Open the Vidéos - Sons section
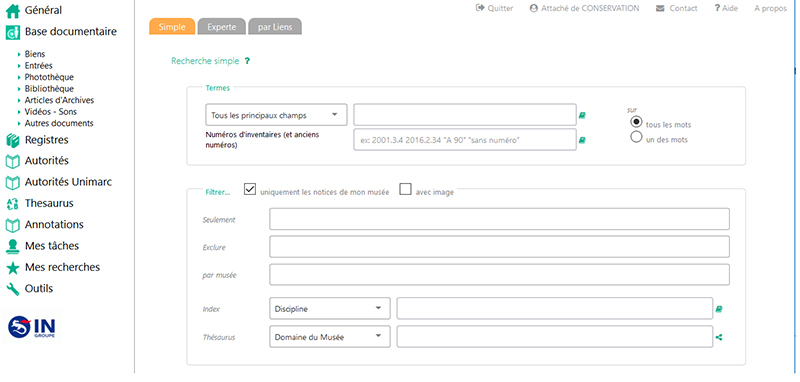Viewport: 800px width, 382px height. [51, 112]
